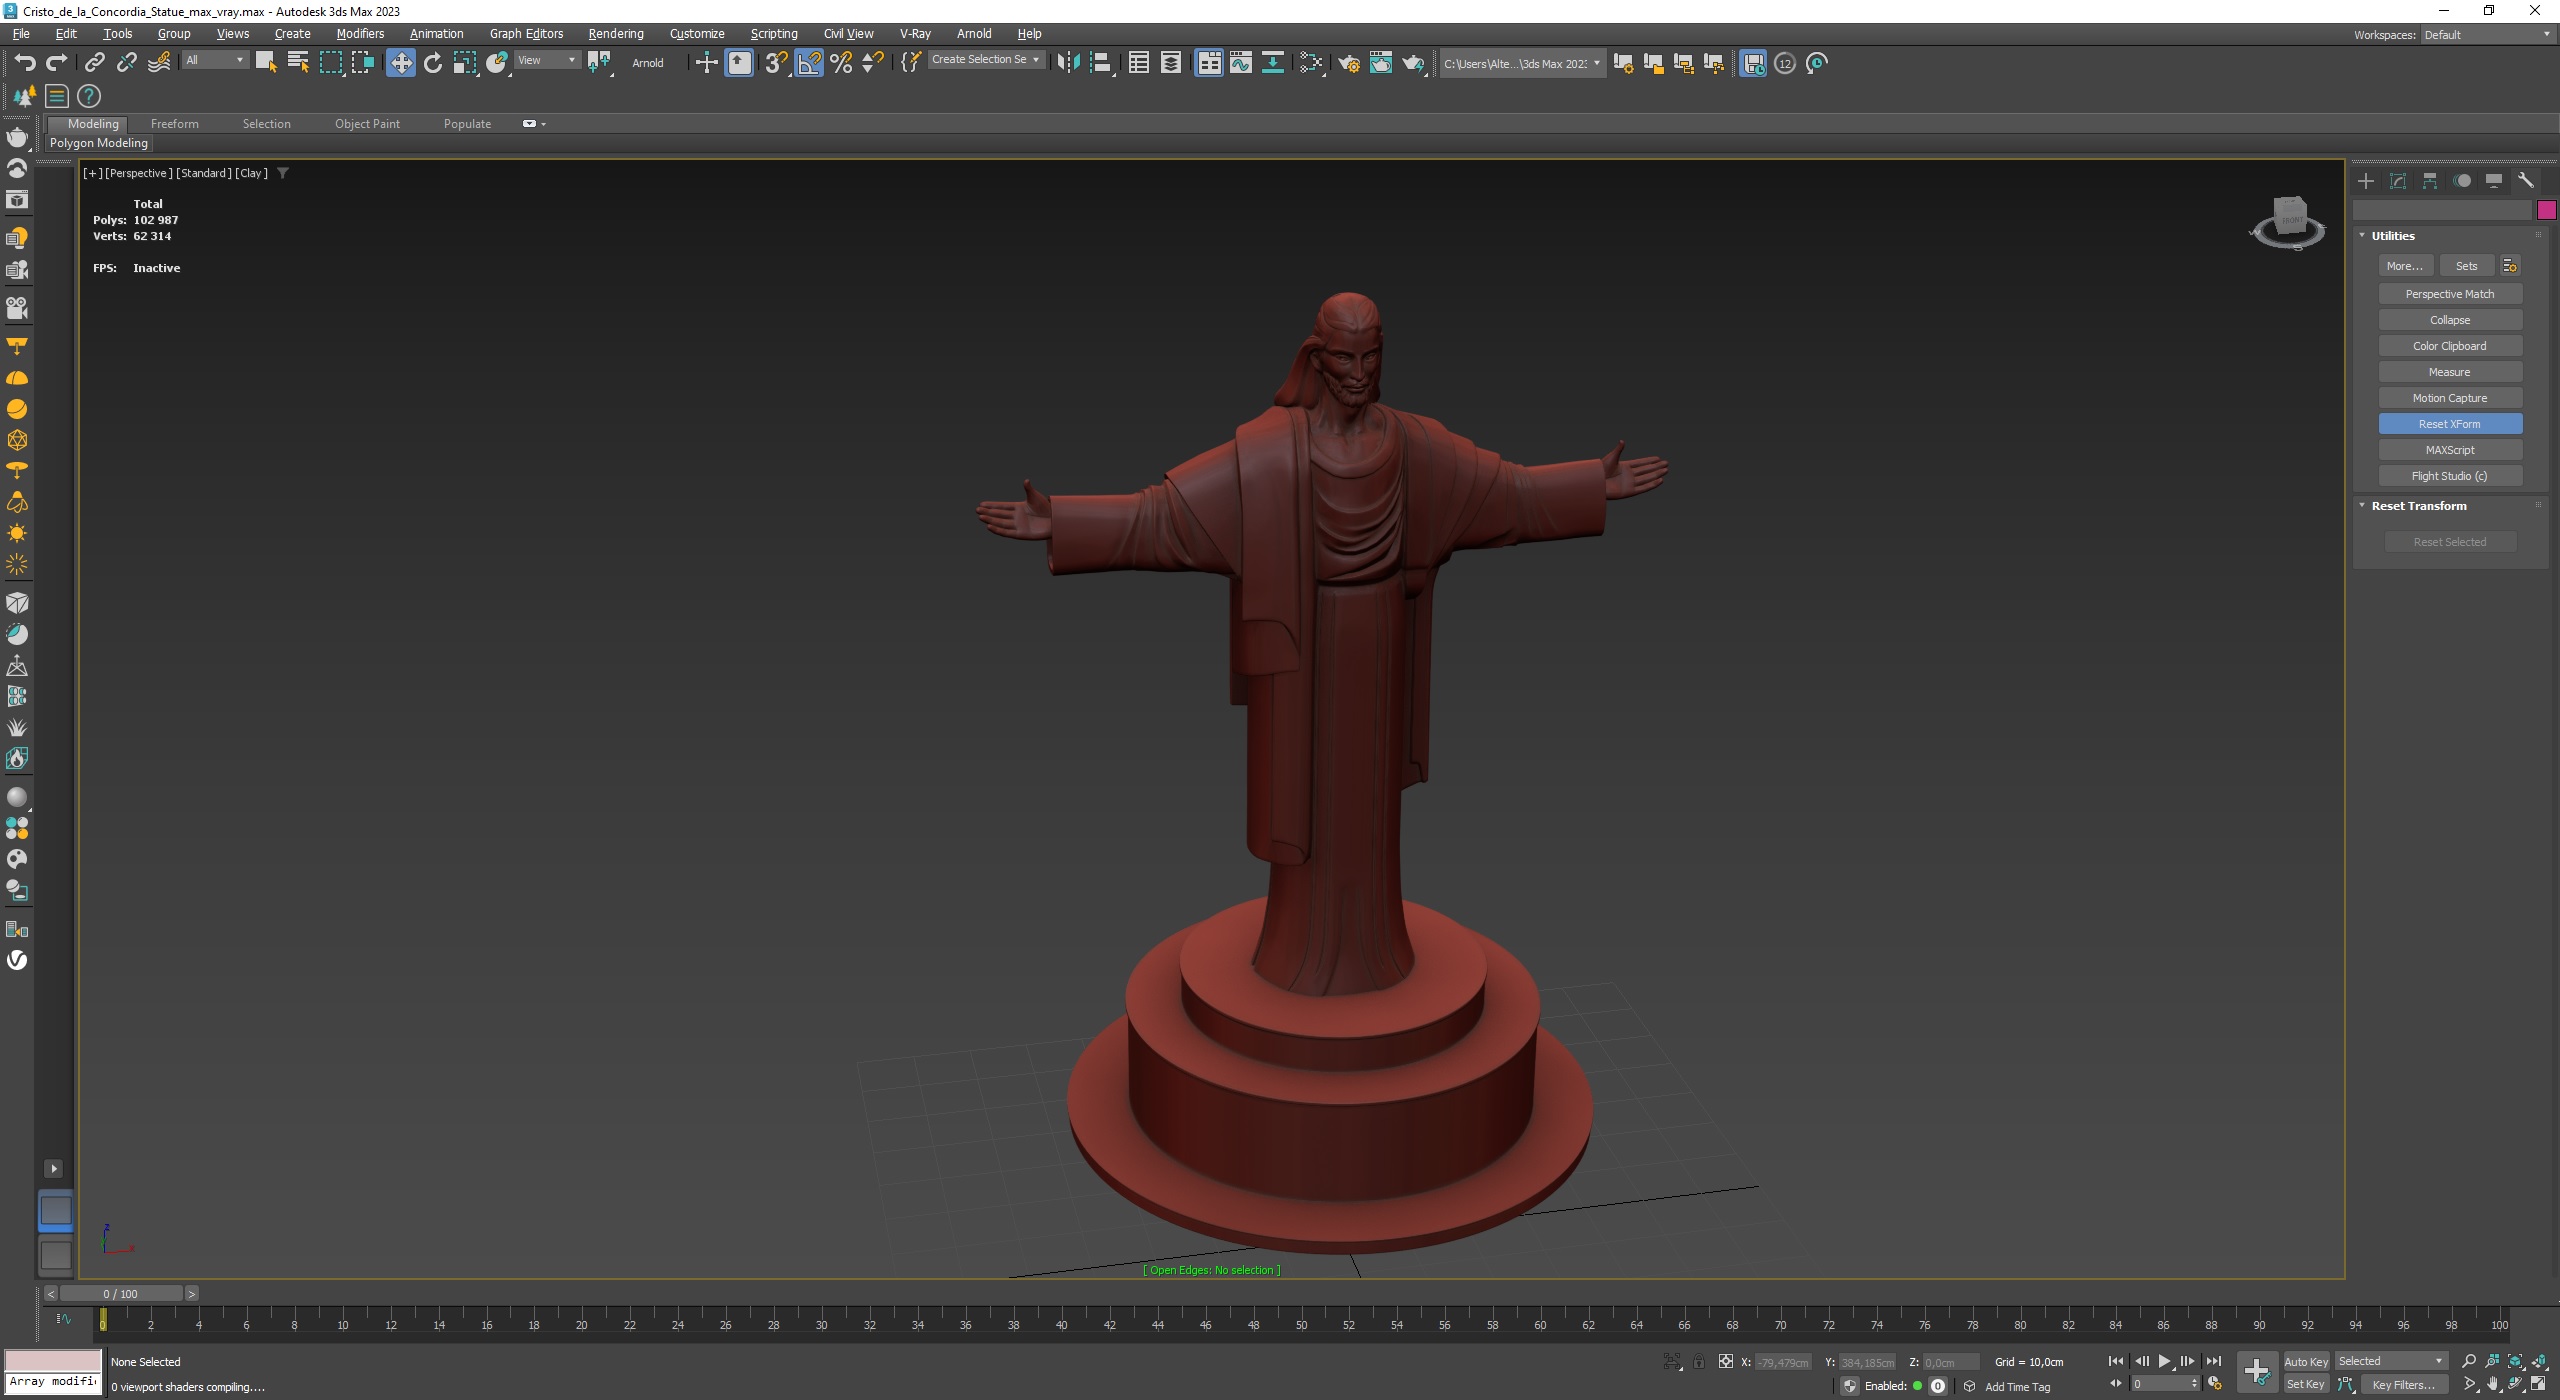The image size is (2560, 1400).
Task: Click the More... utilities button
Action: click(x=2404, y=266)
